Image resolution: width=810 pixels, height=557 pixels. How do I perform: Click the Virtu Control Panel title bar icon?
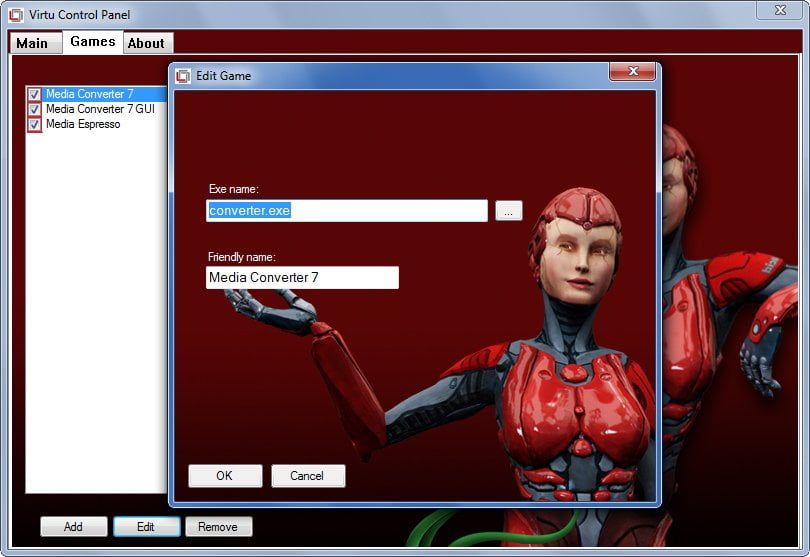[x=15, y=15]
